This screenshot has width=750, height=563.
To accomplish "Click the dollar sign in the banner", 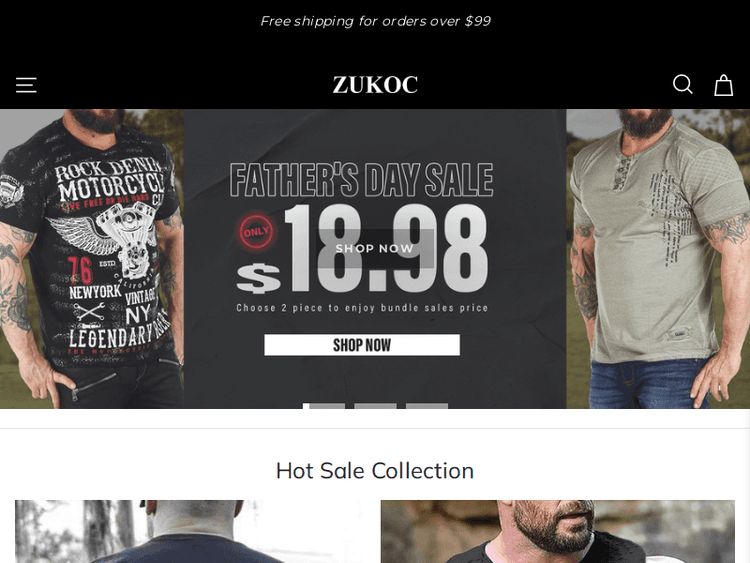I will (258, 278).
